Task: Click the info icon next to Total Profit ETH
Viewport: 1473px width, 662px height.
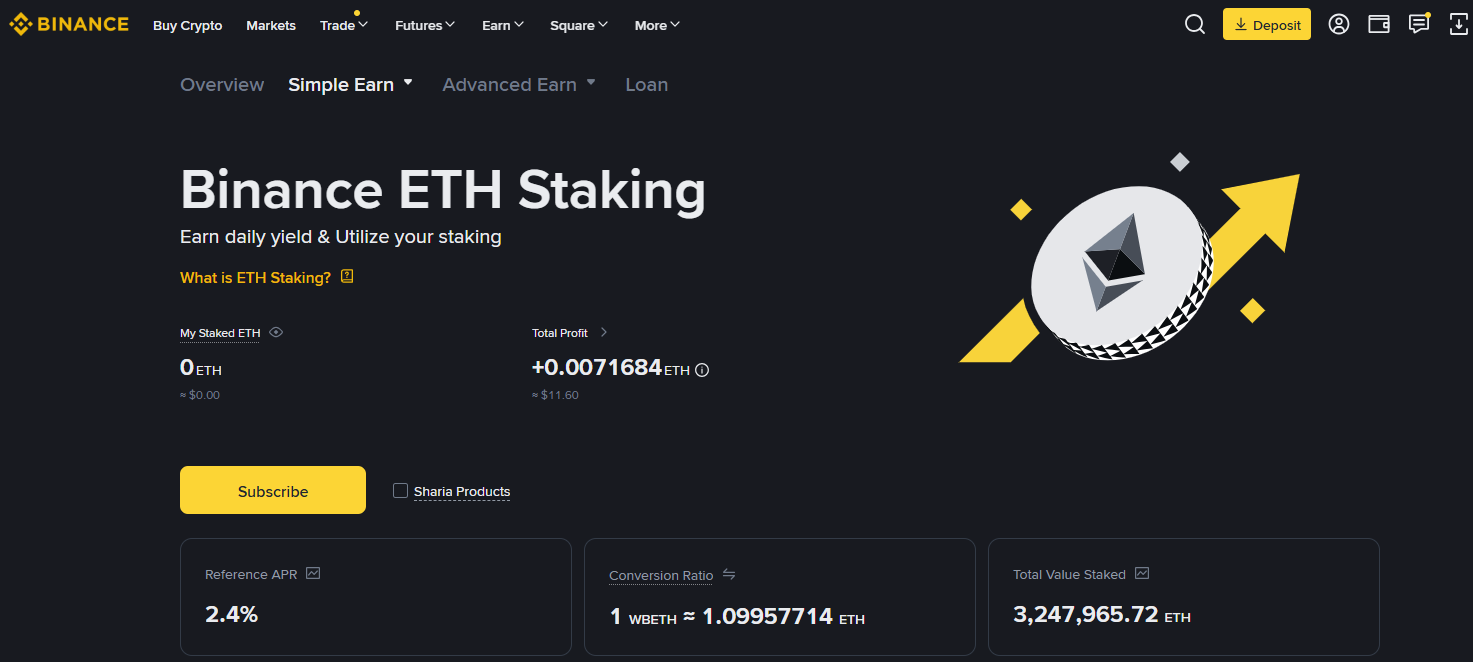Action: pos(702,370)
